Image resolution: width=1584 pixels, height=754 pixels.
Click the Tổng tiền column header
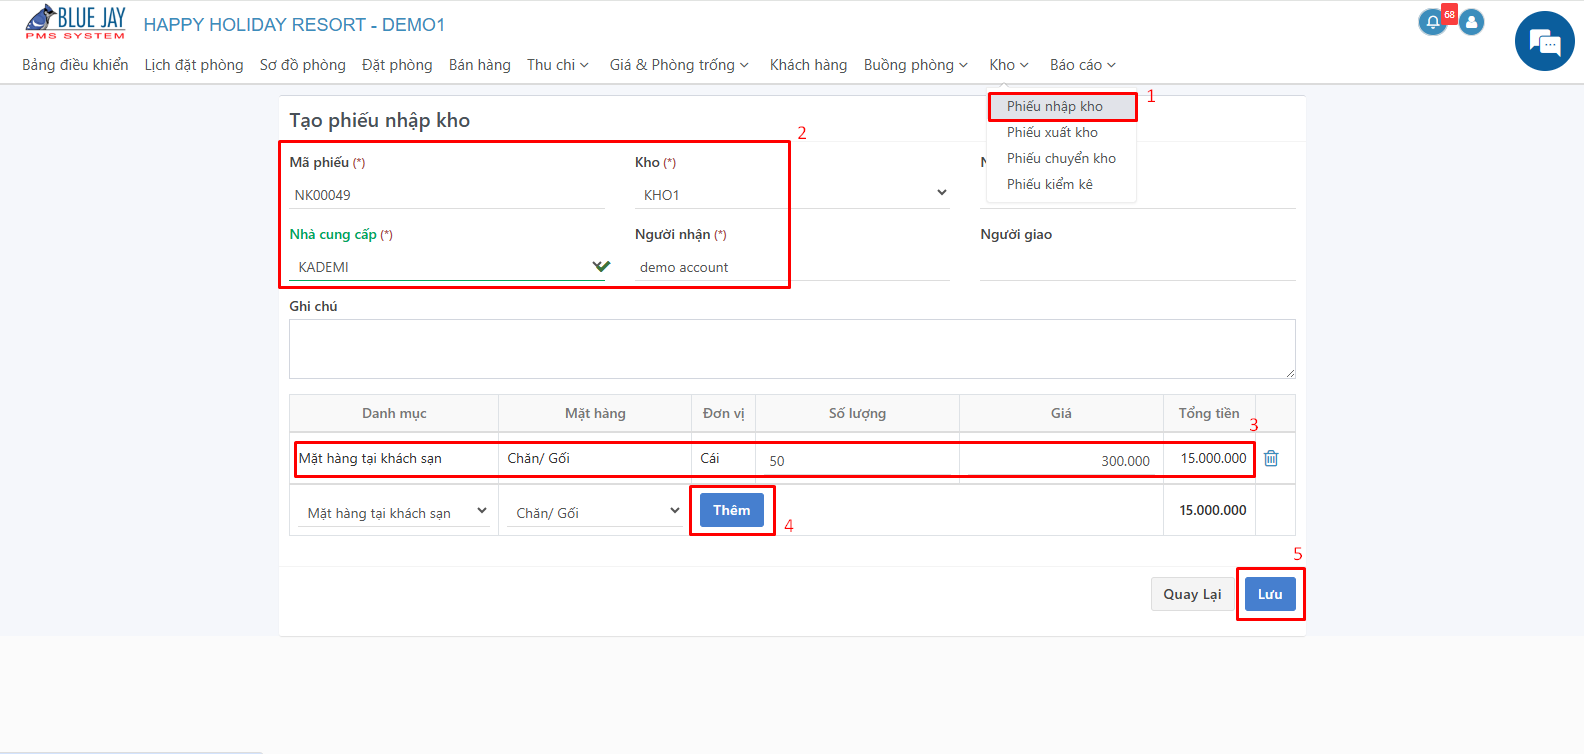tap(1209, 413)
